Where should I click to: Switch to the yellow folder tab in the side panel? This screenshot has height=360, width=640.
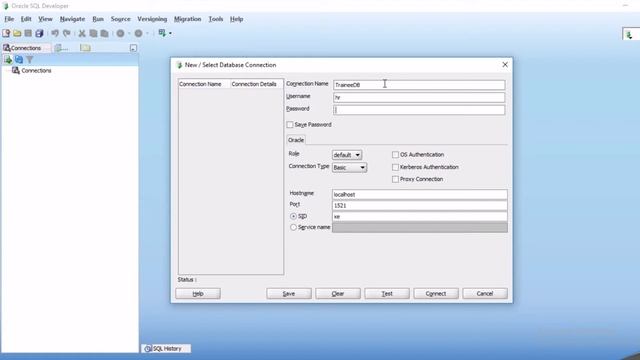[85, 48]
